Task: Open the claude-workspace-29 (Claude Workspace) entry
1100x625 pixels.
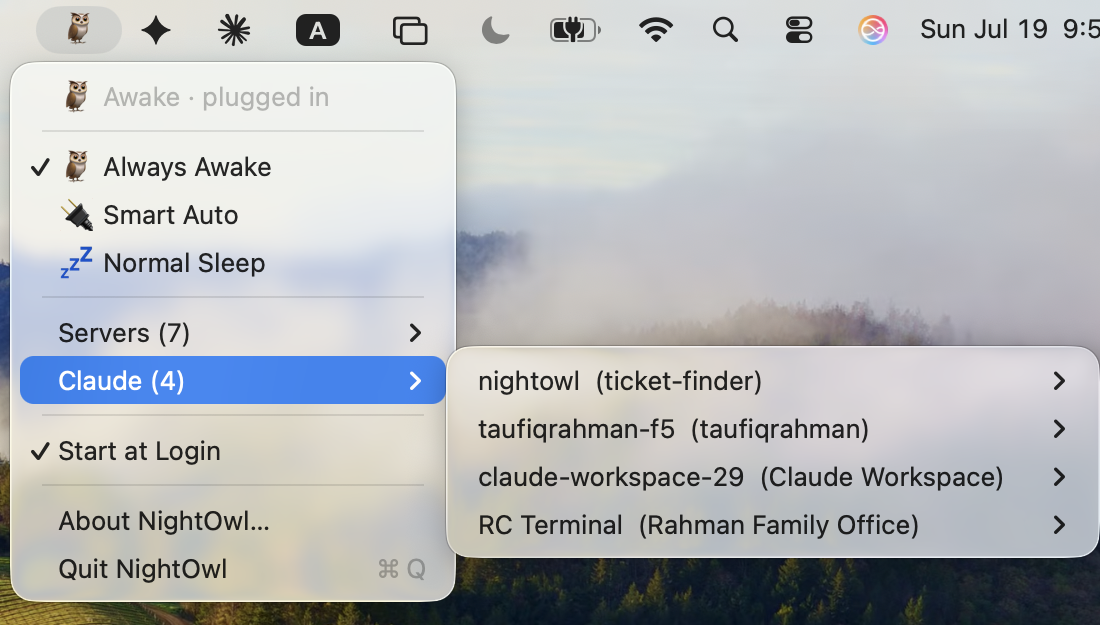Action: point(772,477)
